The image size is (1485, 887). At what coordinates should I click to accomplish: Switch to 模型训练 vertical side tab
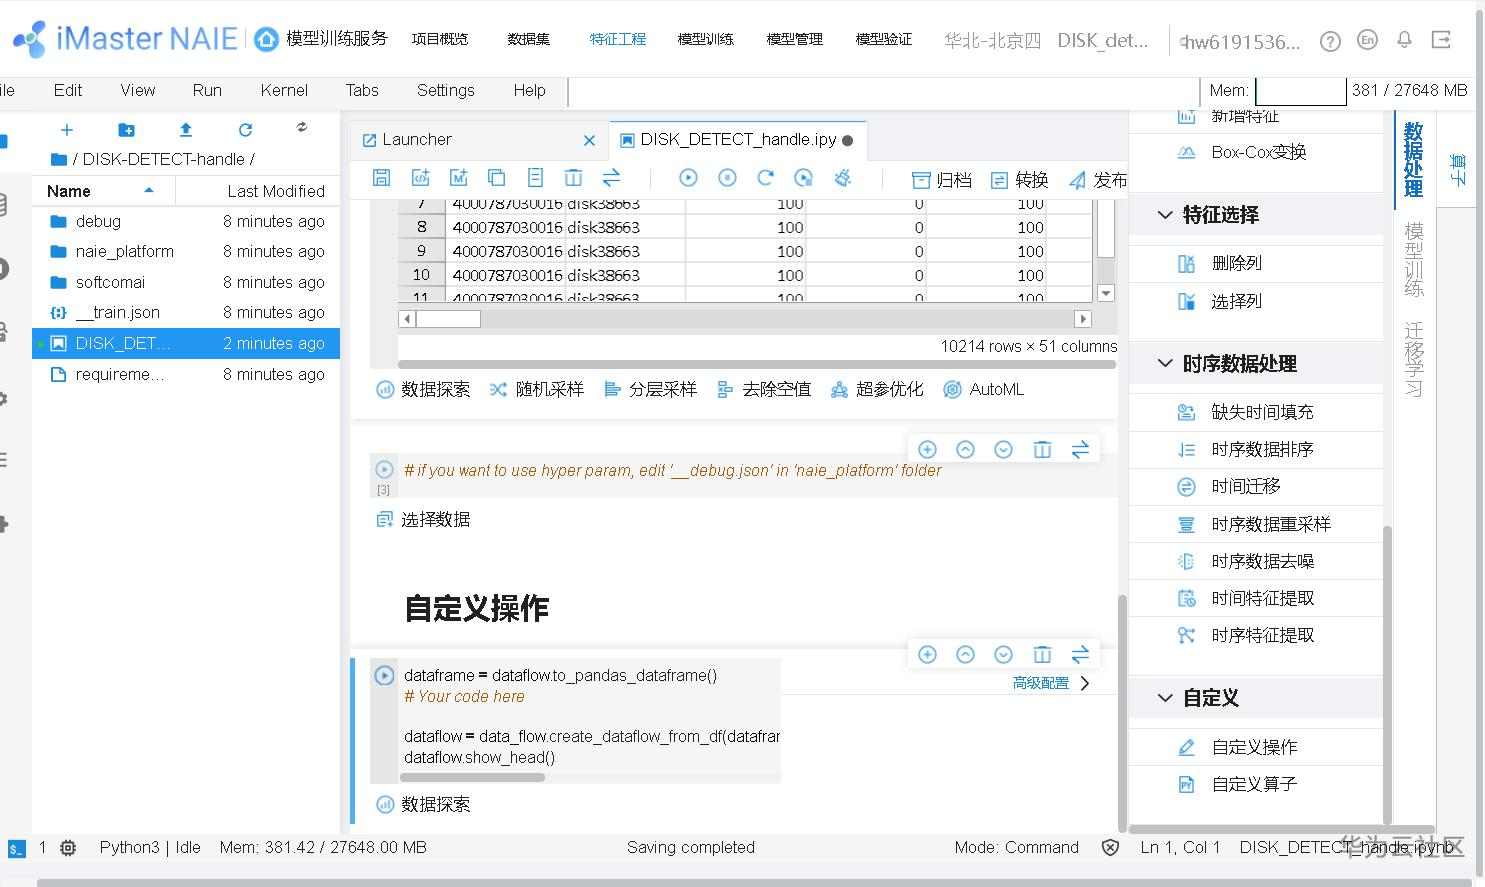click(1413, 260)
